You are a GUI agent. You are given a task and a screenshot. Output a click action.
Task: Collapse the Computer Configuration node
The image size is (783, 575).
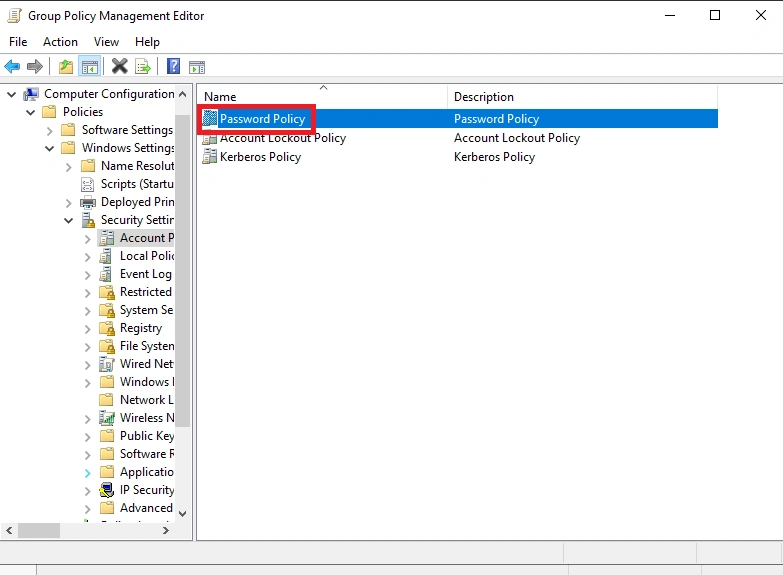coord(11,94)
